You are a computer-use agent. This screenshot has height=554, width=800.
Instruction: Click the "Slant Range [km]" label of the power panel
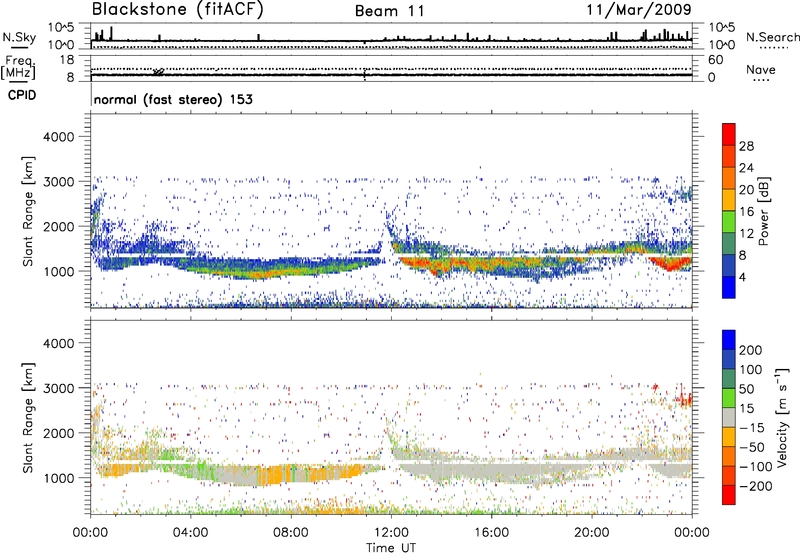click(x=28, y=211)
